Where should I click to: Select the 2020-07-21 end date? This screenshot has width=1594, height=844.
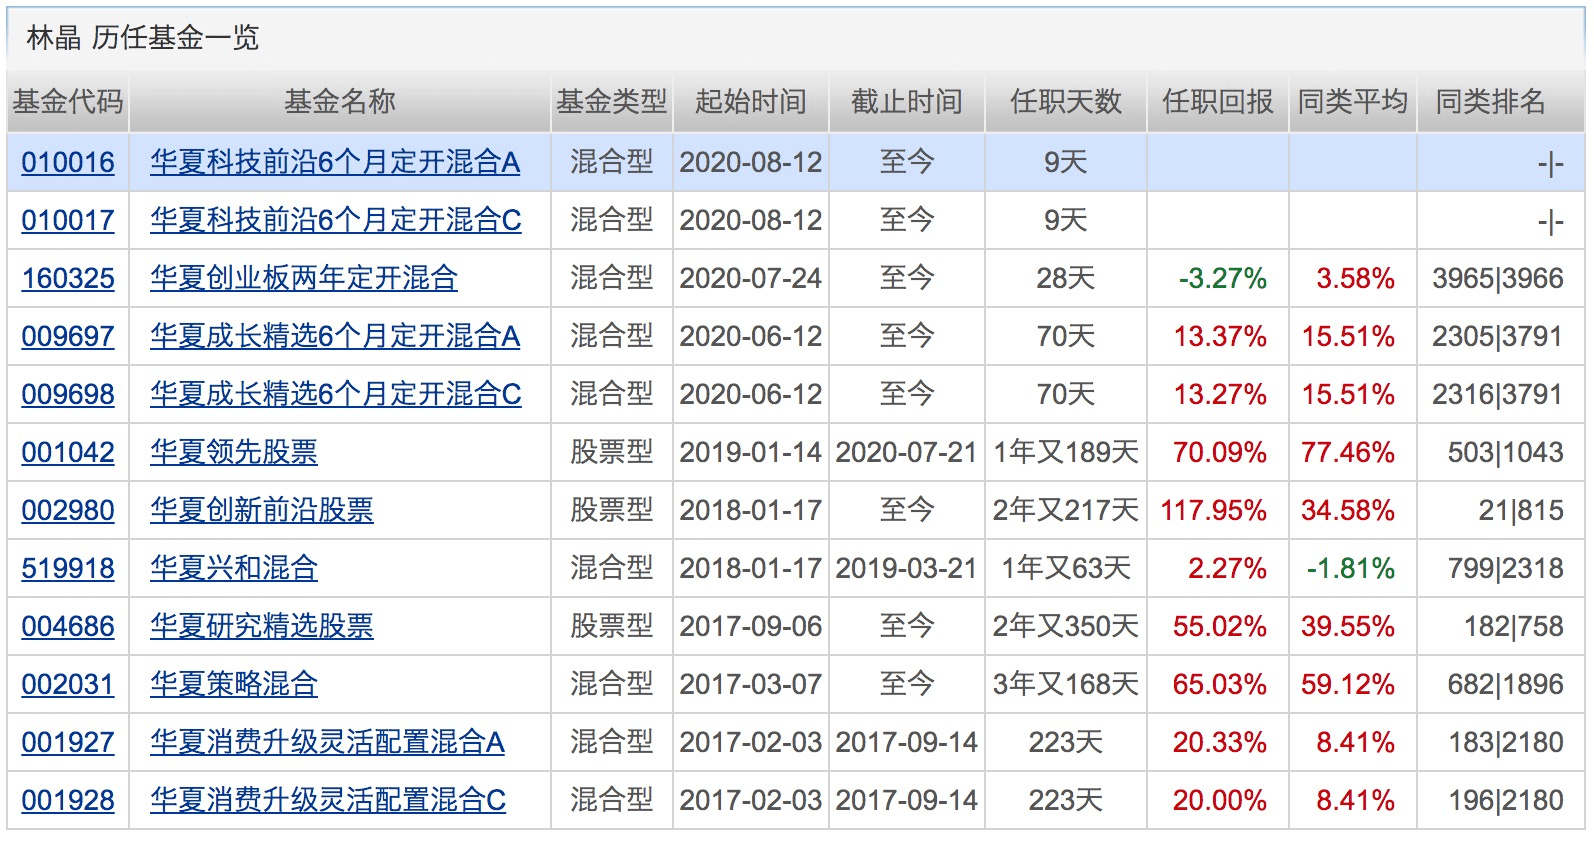click(906, 452)
